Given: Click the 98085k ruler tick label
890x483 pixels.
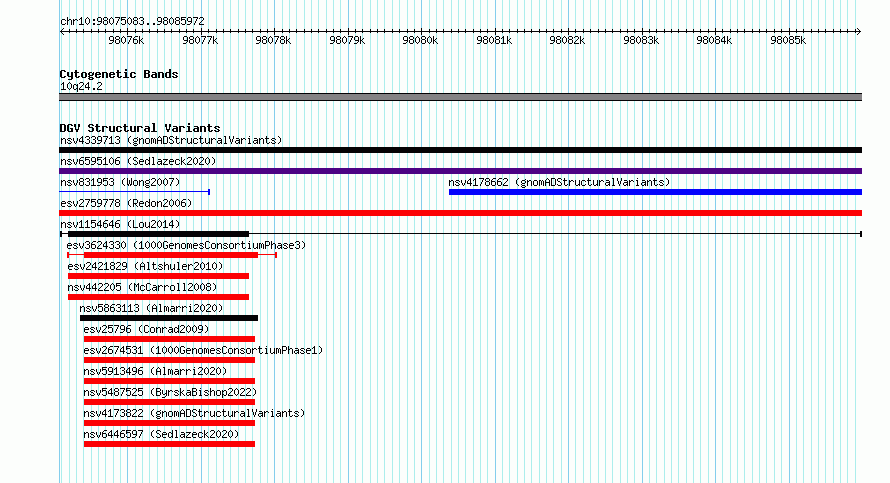Looking at the screenshot, I should click(x=788, y=40).
